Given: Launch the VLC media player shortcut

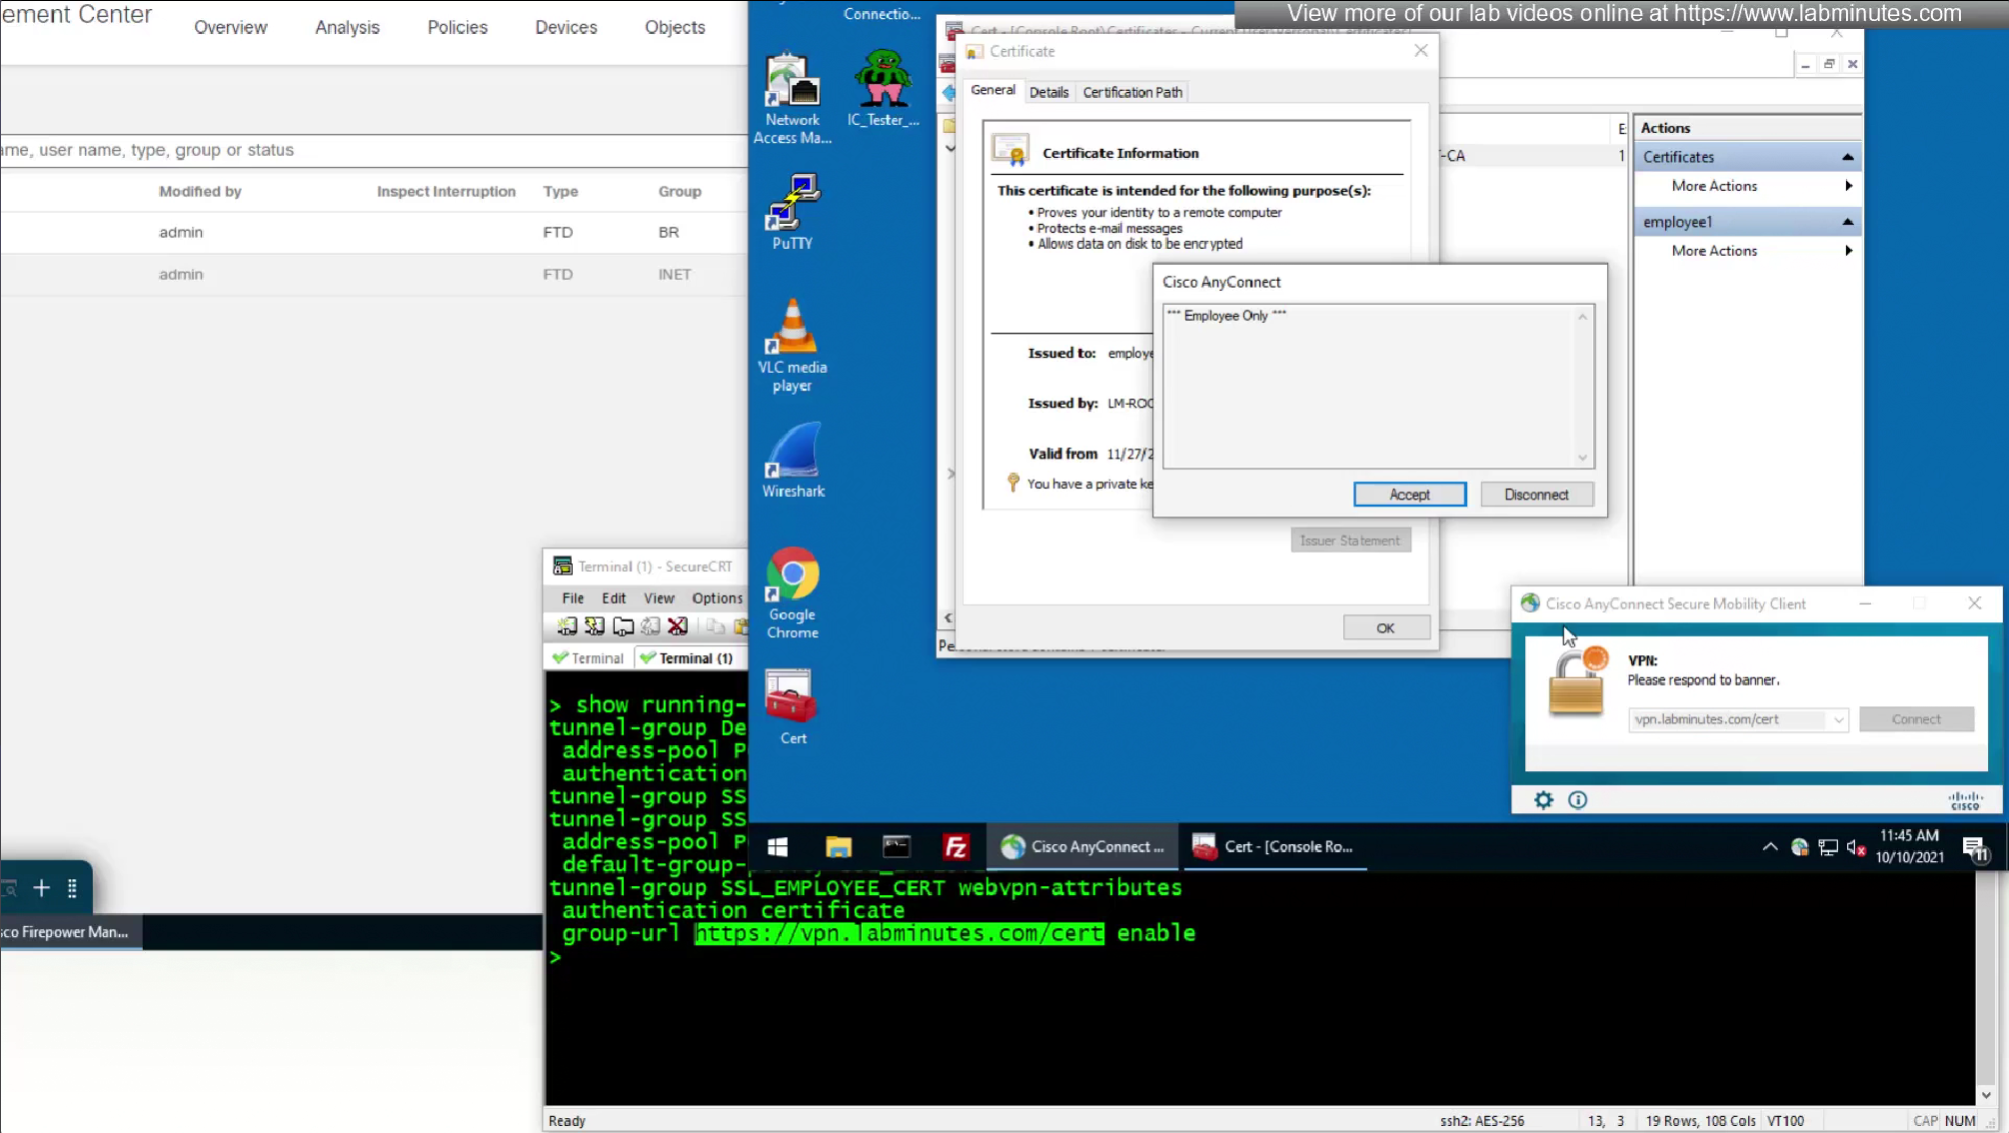Looking at the screenshot, I should pyautogui.click(x=792, y=343).
